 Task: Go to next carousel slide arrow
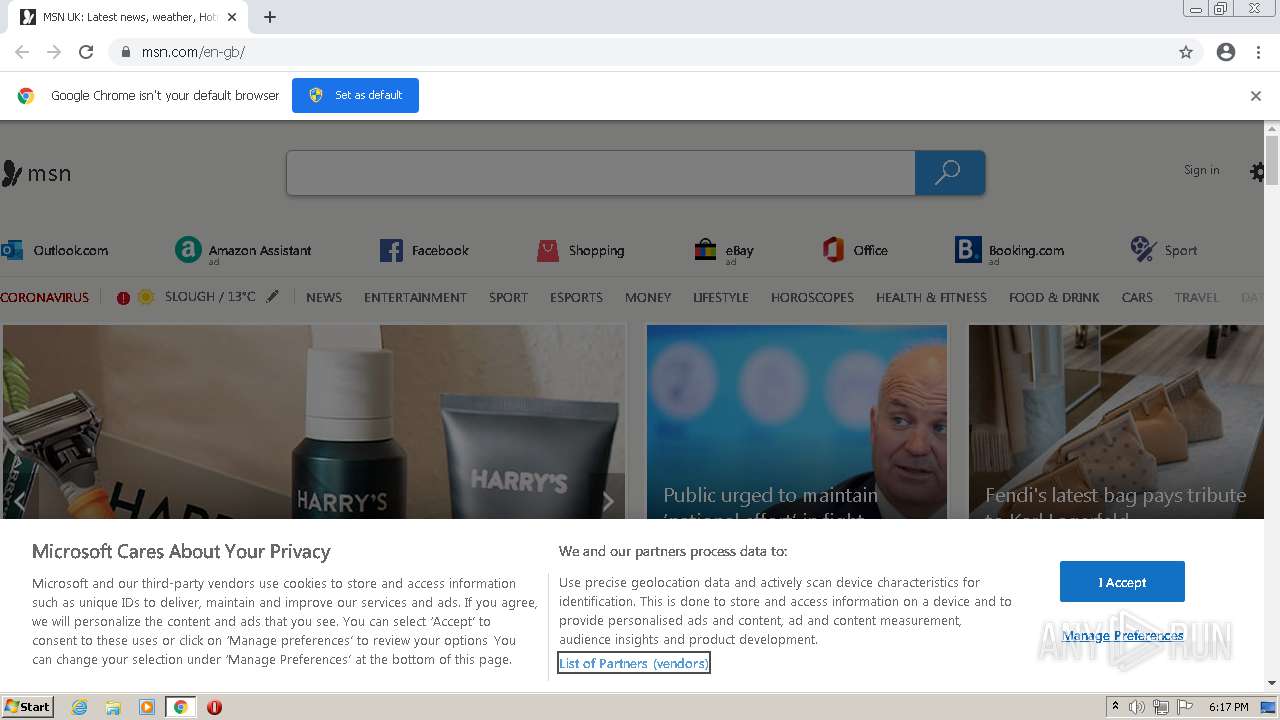[x=607, y=502]
